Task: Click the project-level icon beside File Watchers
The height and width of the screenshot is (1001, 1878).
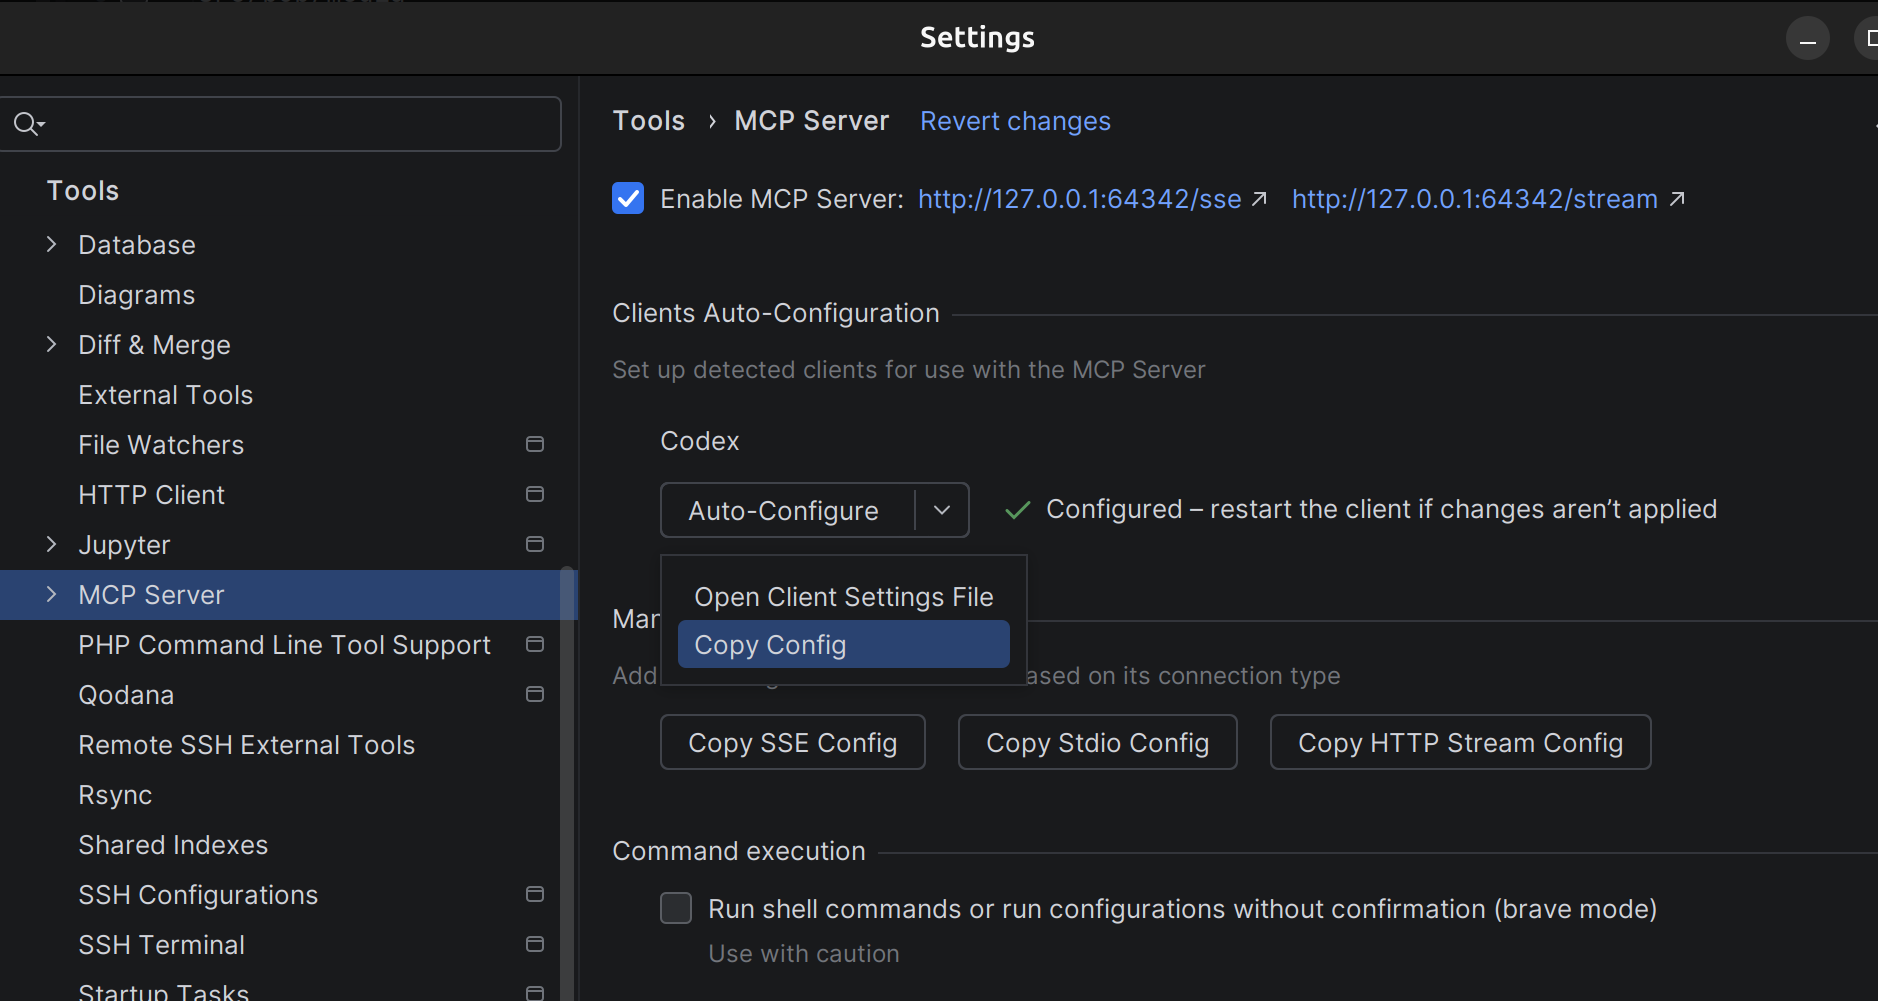Action: coord(535,444)
